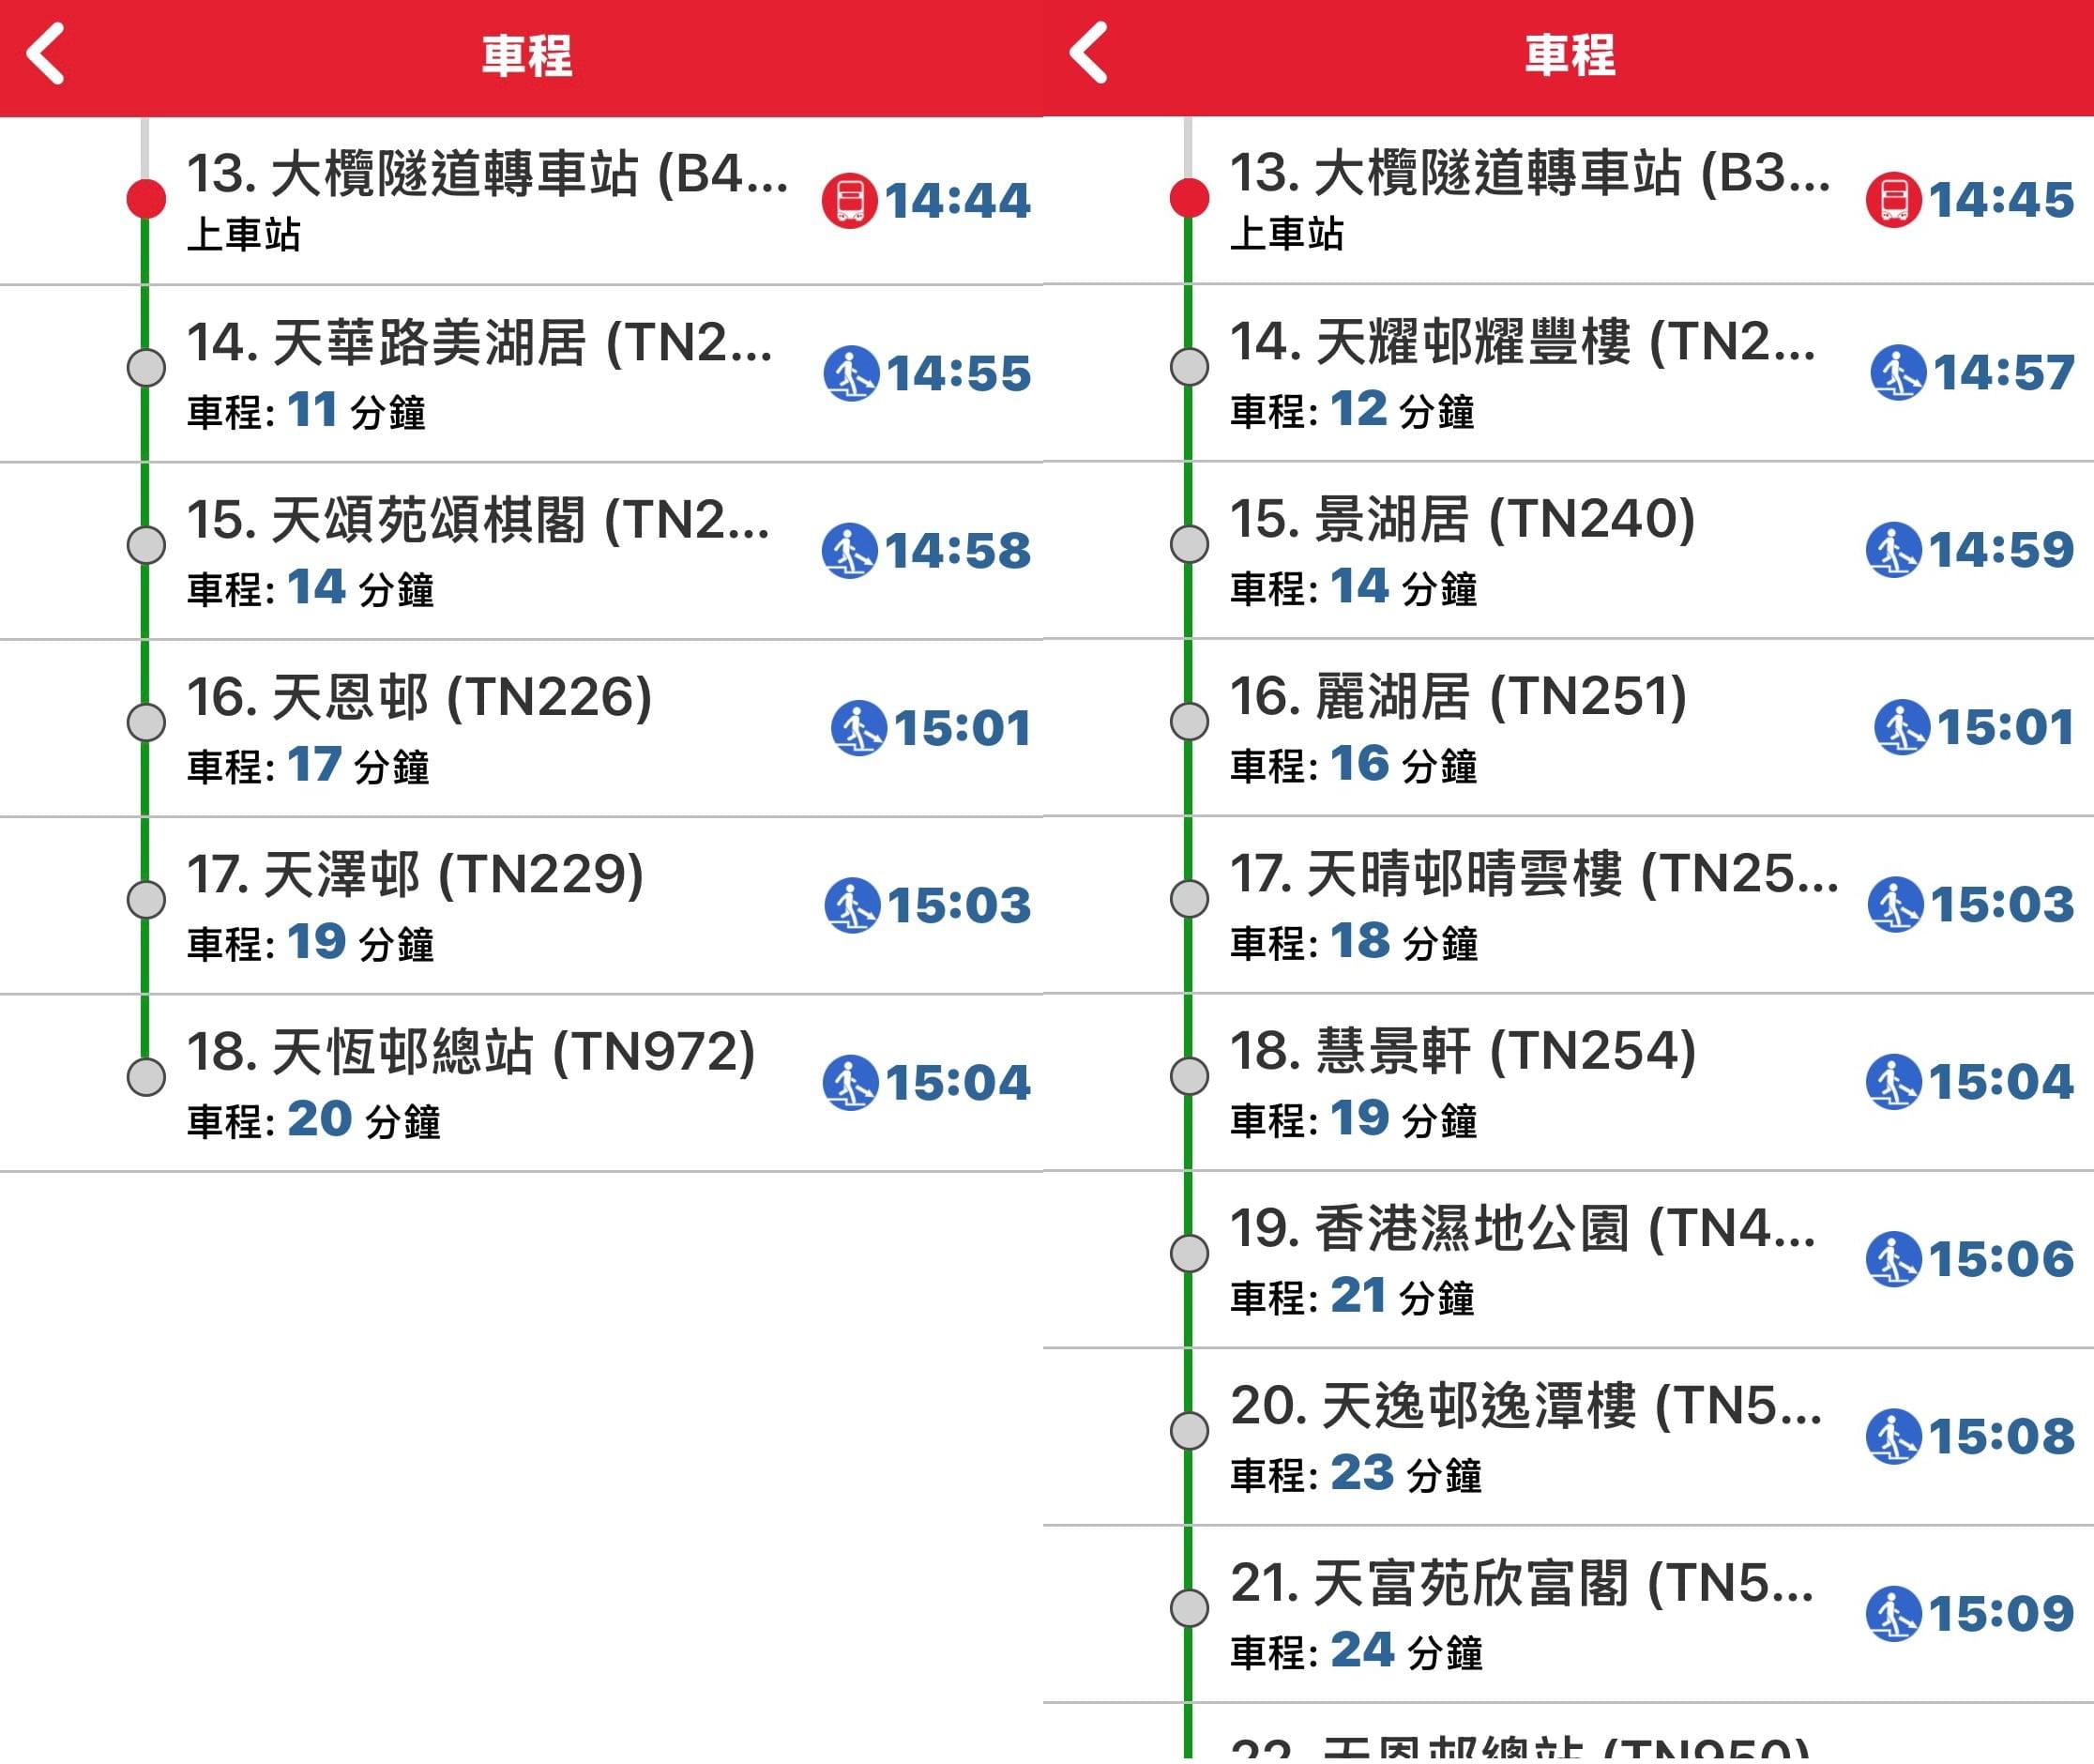Select stop 17. 天澤邨 (TN229)
This screenshot has width=2094, height=1764.
click(x=415, y=875)
